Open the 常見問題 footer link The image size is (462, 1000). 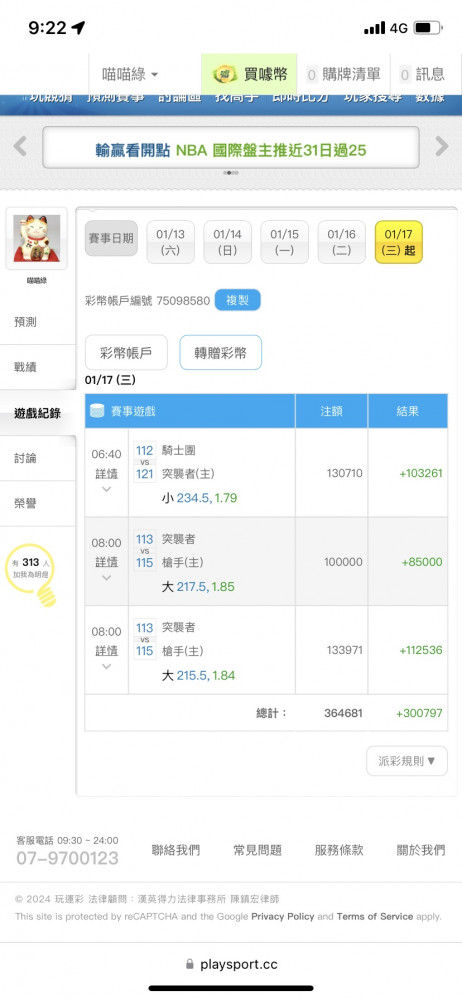258,850
